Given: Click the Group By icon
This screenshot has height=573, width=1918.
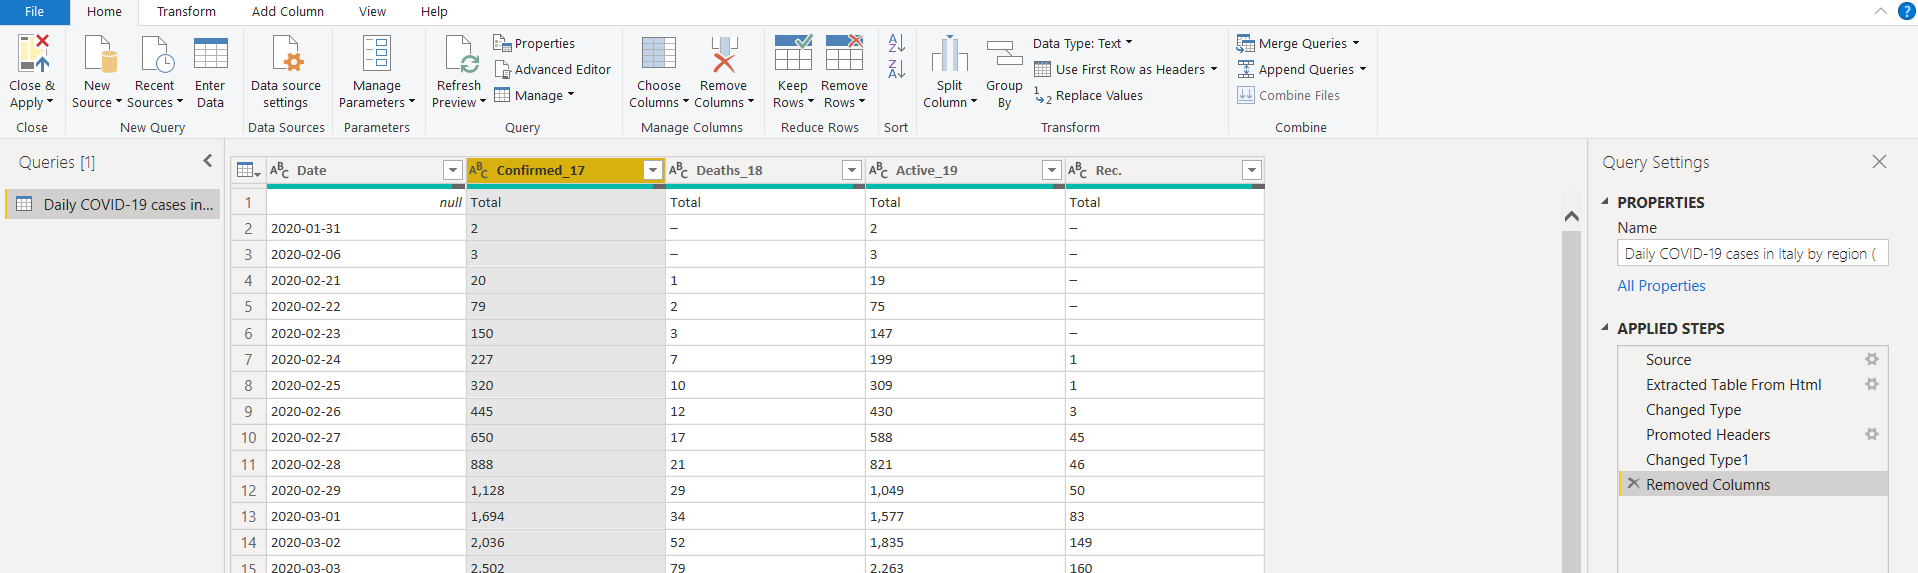Looking at the screenshot, I should point(1004,54).
